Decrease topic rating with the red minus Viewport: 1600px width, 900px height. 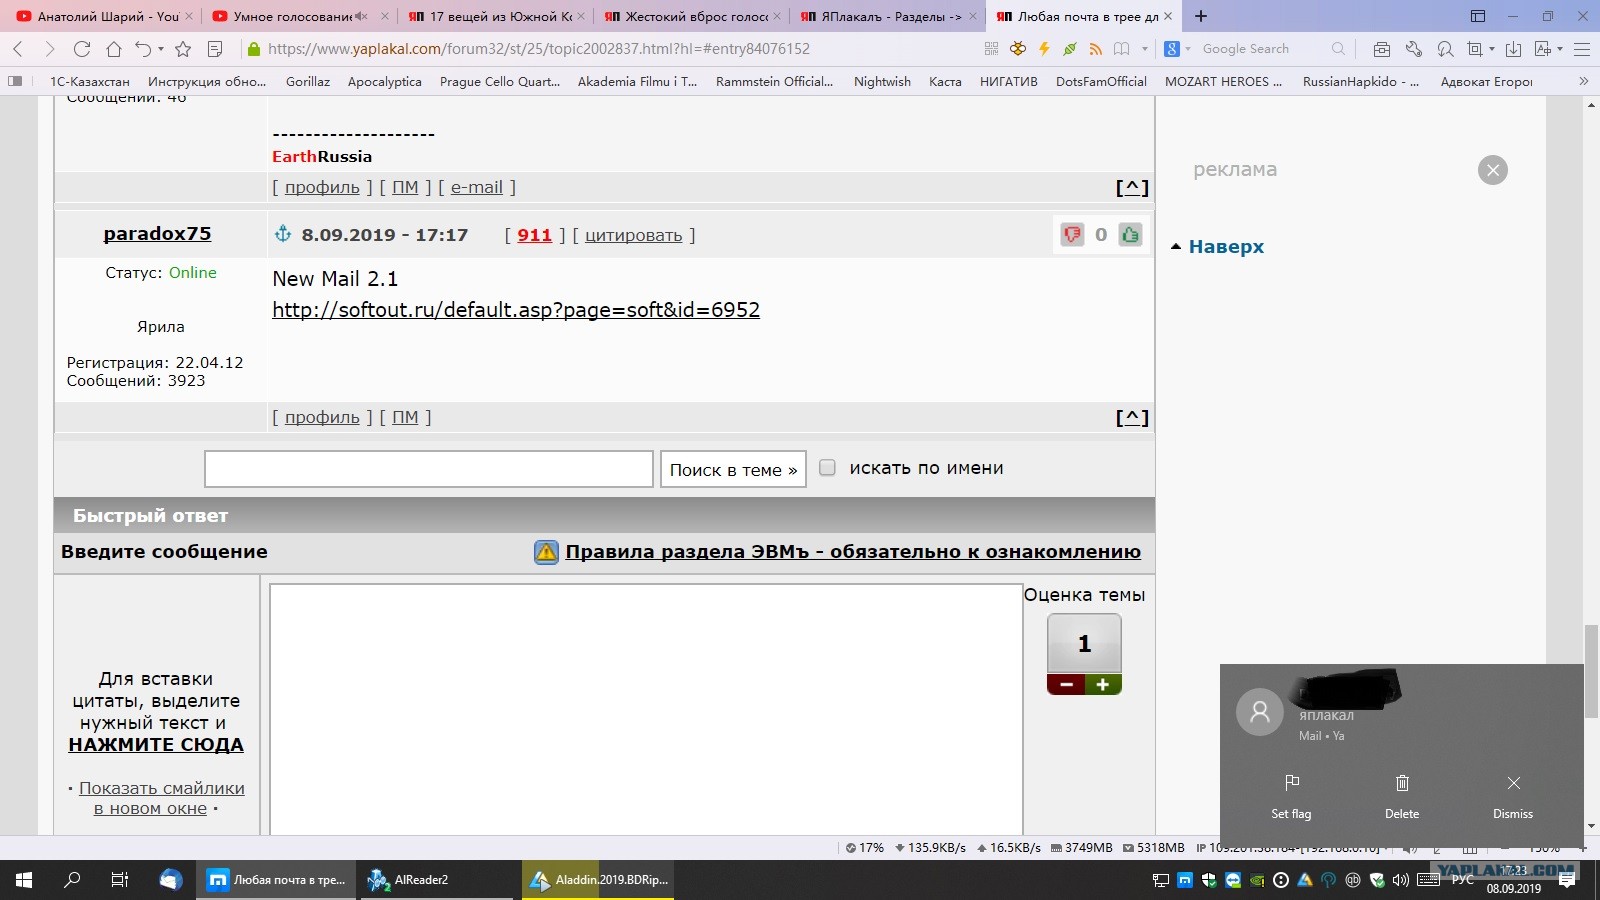coord(1066,685)
